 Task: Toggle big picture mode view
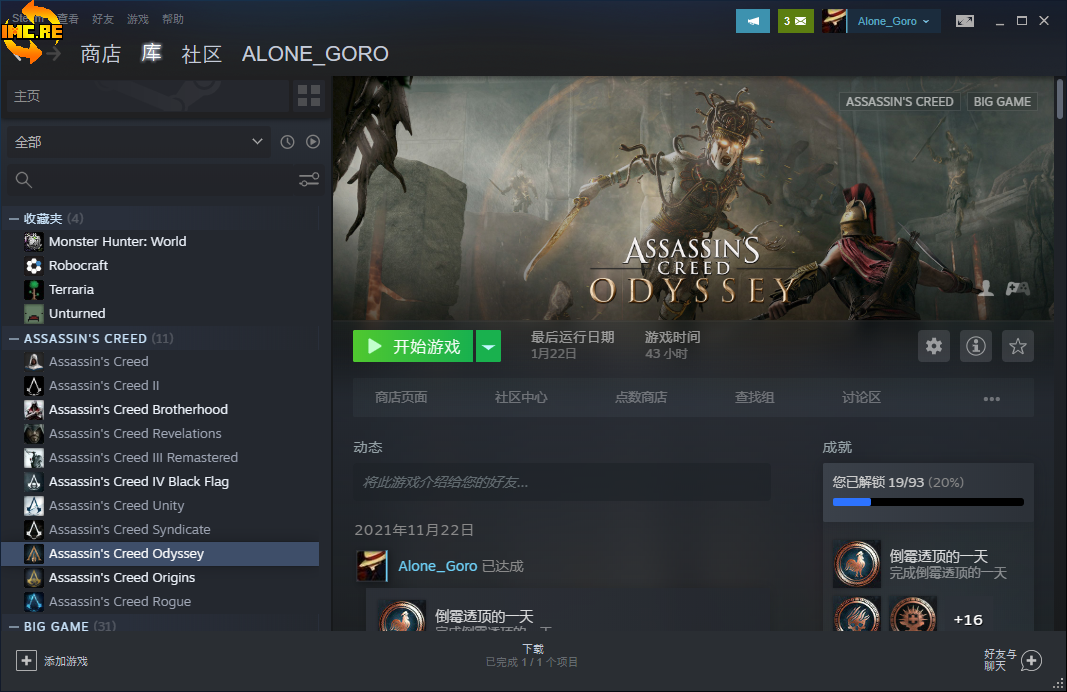(964, 21)
